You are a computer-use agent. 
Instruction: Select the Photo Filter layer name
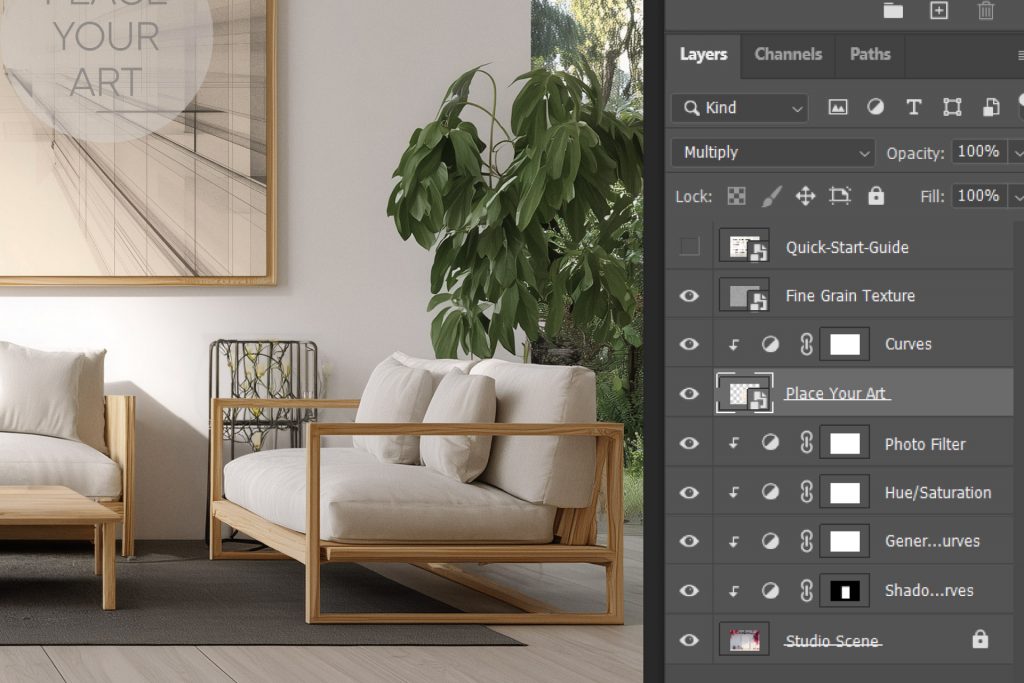coord(925,445)
